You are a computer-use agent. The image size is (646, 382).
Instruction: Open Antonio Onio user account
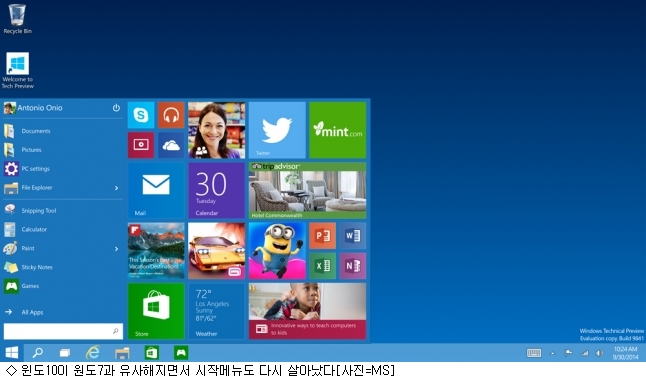pos(33,108)
